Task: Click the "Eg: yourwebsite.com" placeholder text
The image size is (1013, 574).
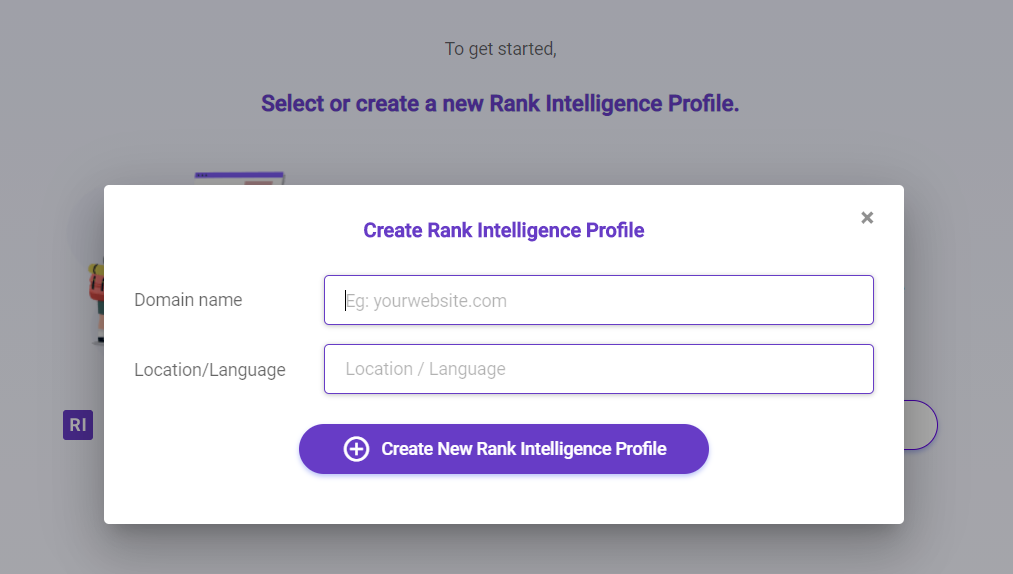Action: pos(426,301)
